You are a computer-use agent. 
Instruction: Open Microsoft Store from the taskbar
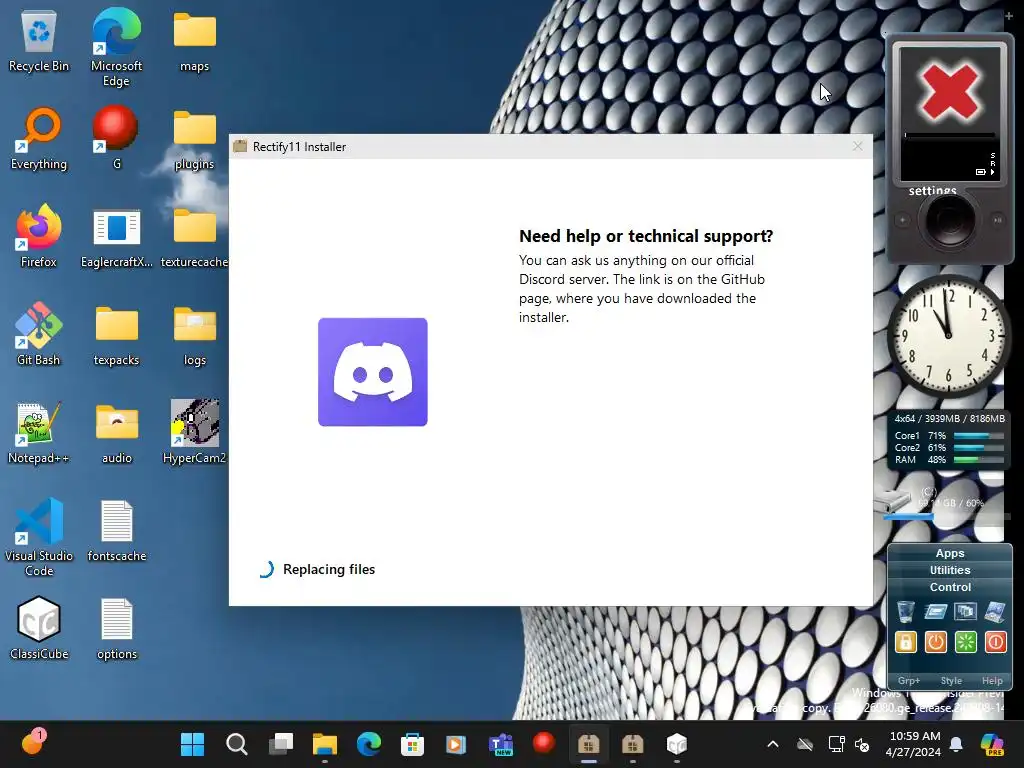pos(412,744)
